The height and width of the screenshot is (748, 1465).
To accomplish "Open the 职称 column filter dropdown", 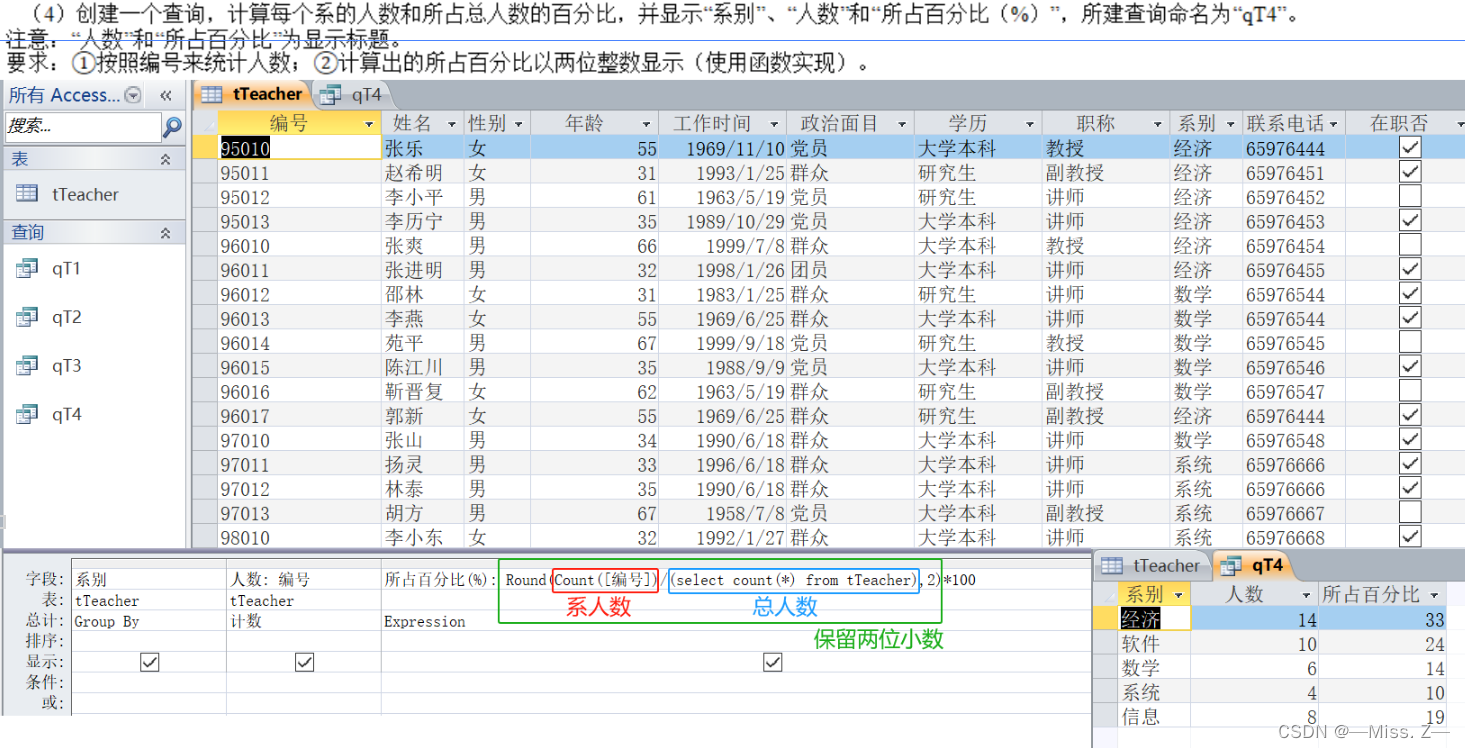I will (1158, 124).
